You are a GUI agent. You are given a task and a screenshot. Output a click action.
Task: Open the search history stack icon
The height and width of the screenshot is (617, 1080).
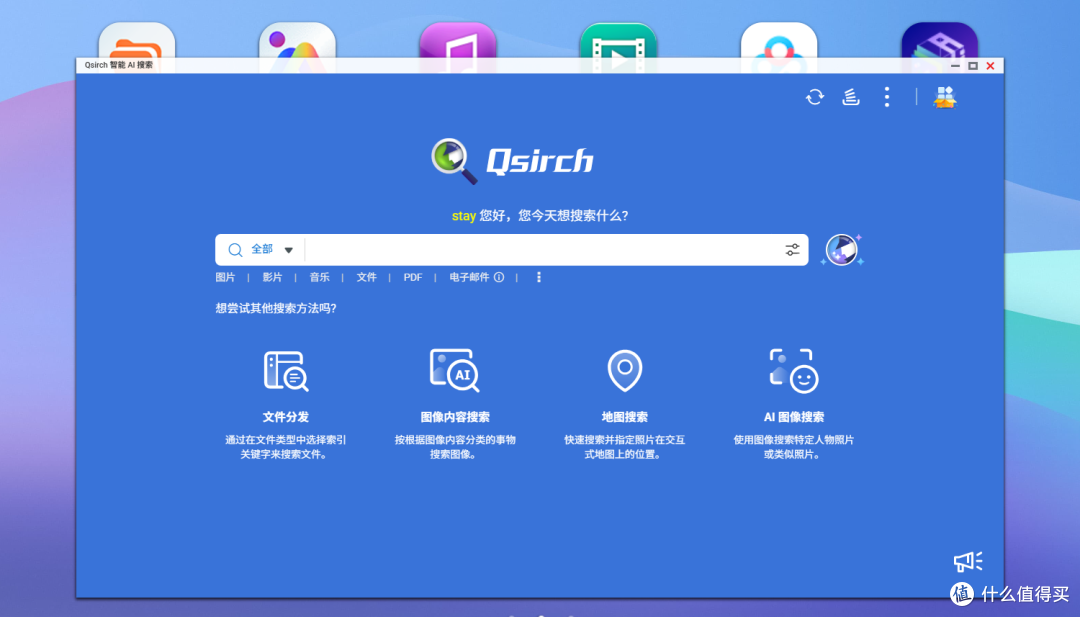pyautogui.click(x=851, y=97)
